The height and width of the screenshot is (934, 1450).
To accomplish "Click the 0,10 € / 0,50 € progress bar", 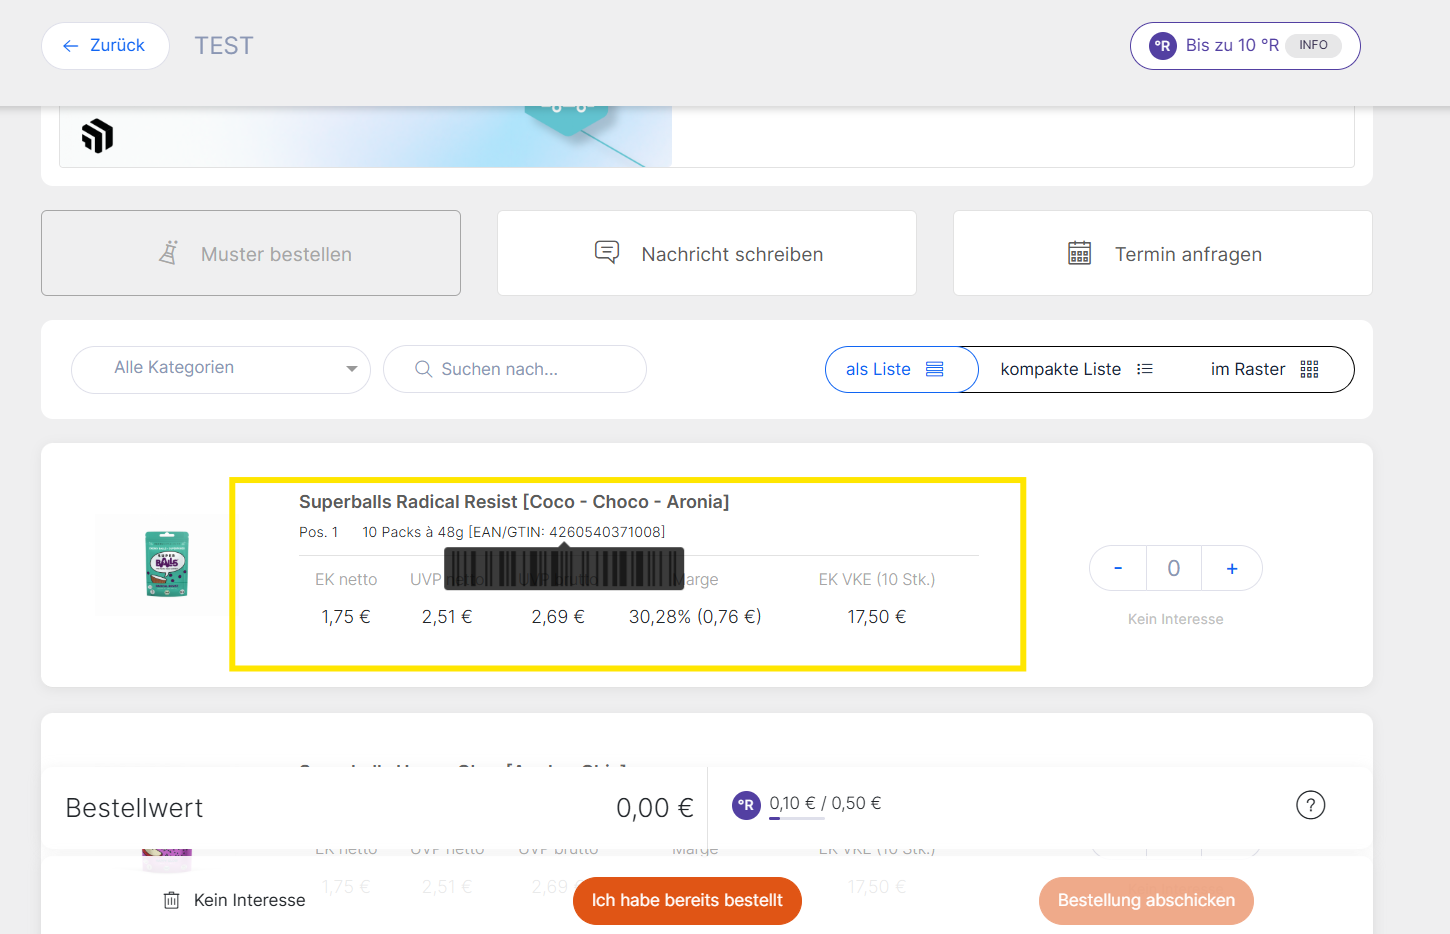I will click(x=797, y=818).
